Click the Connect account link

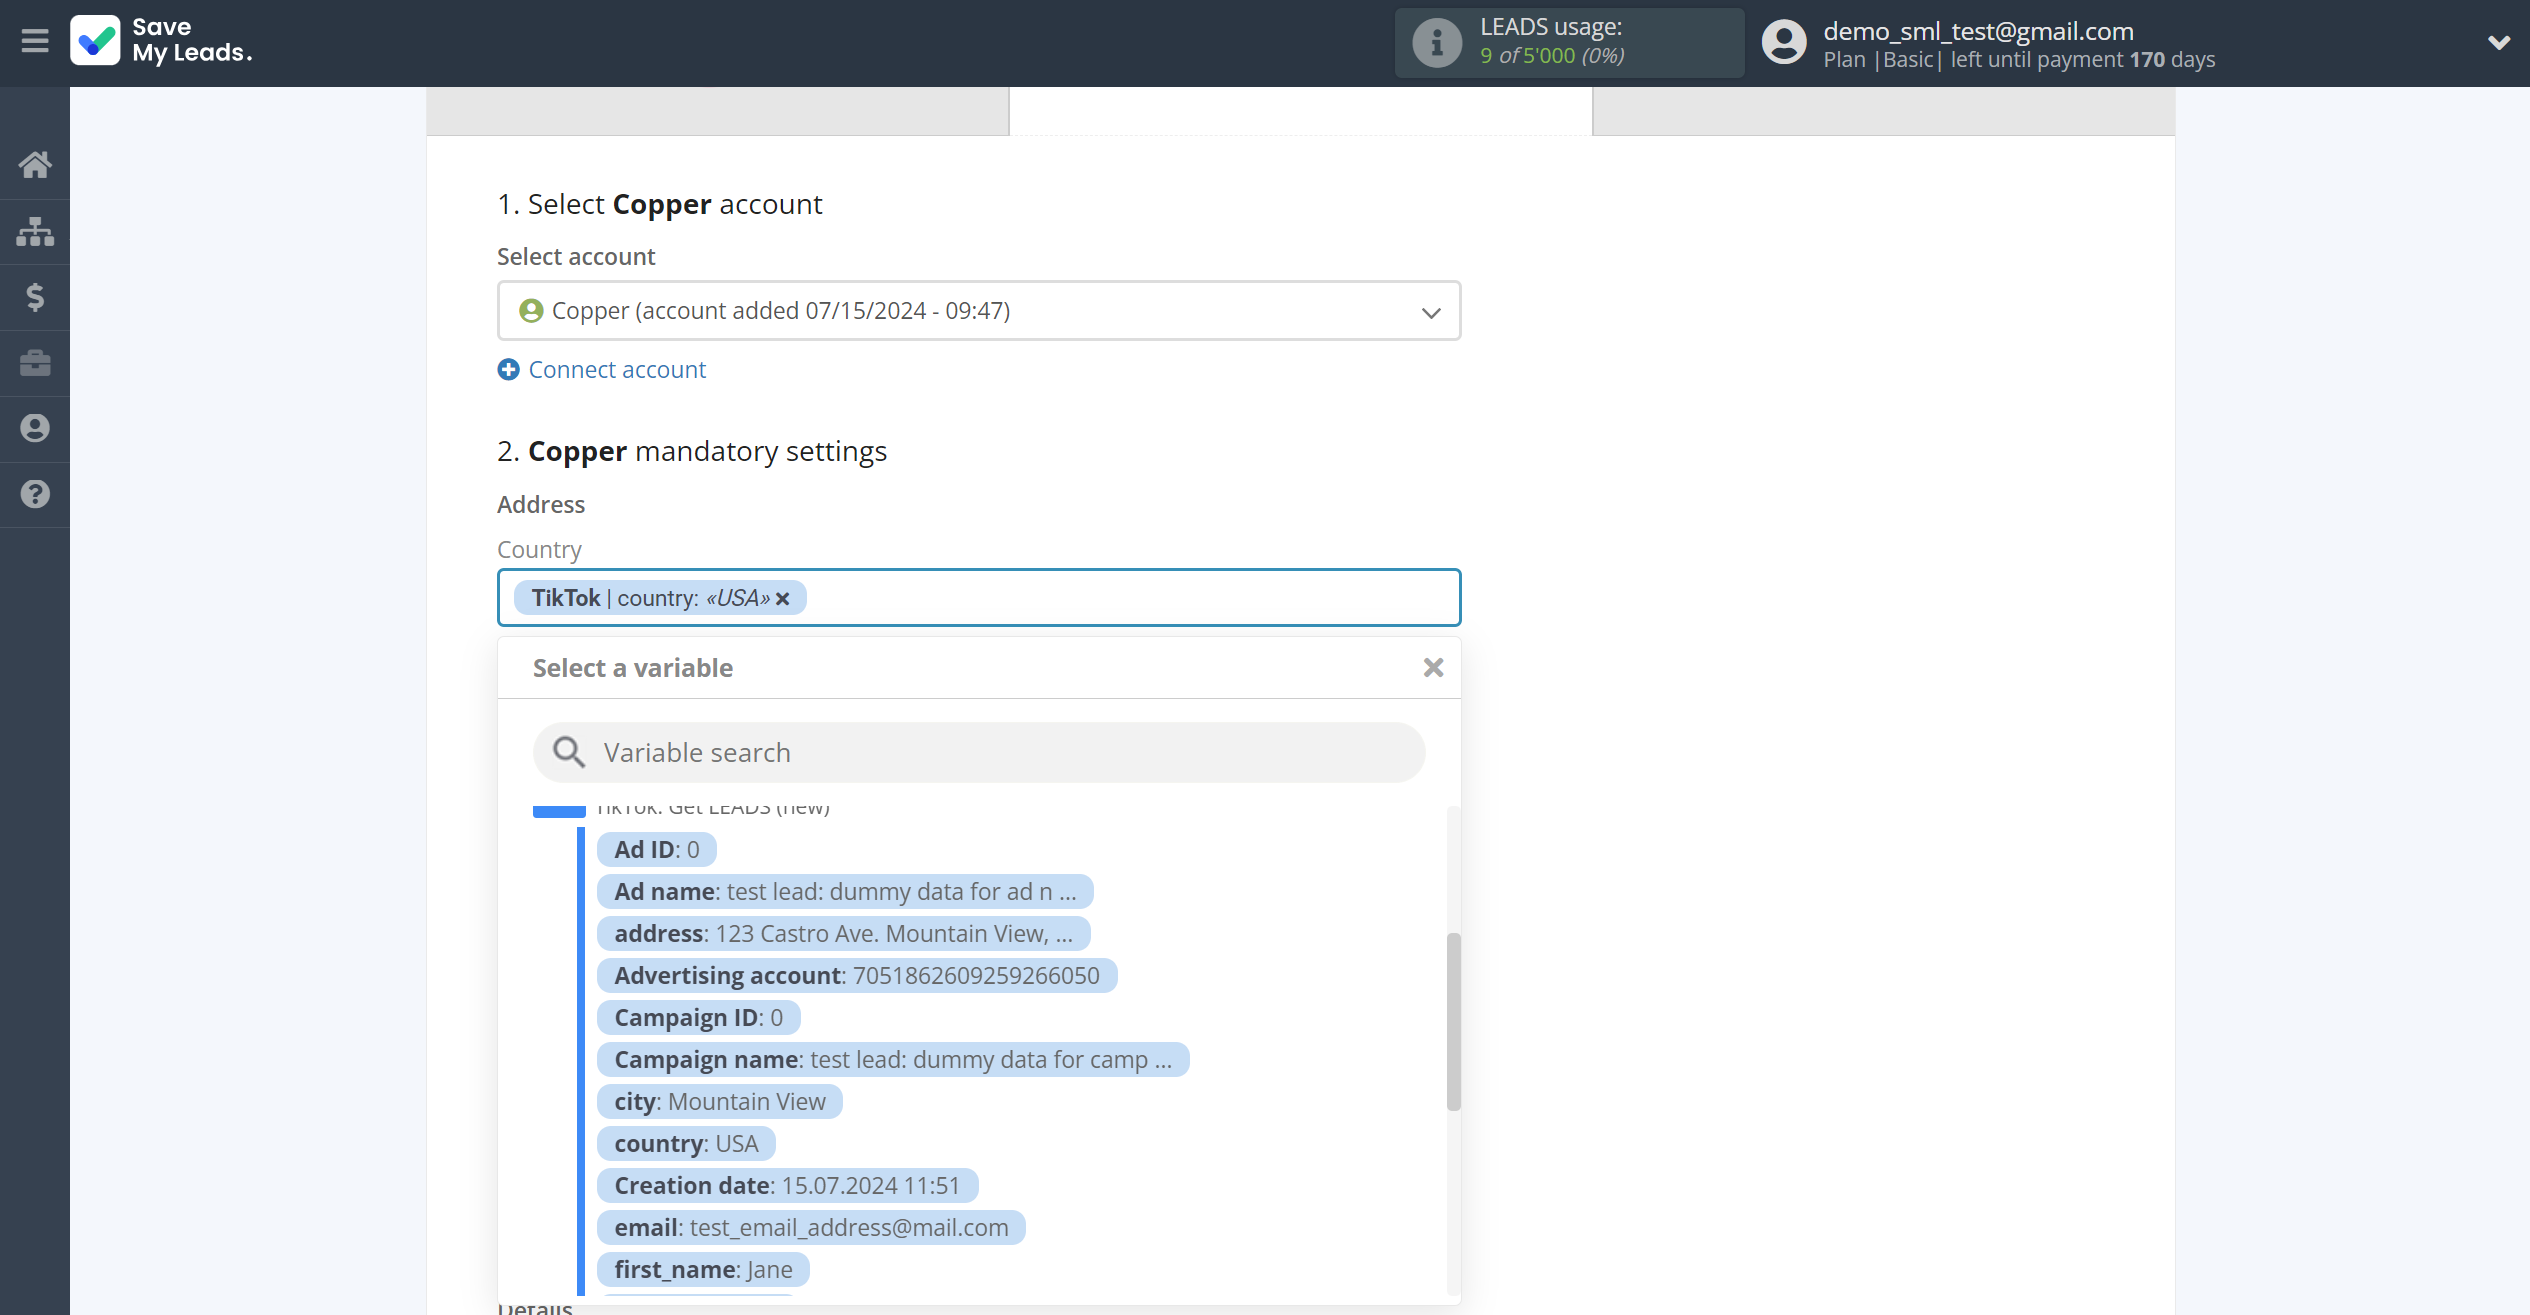pyautogui.click(x=617, y=370)
